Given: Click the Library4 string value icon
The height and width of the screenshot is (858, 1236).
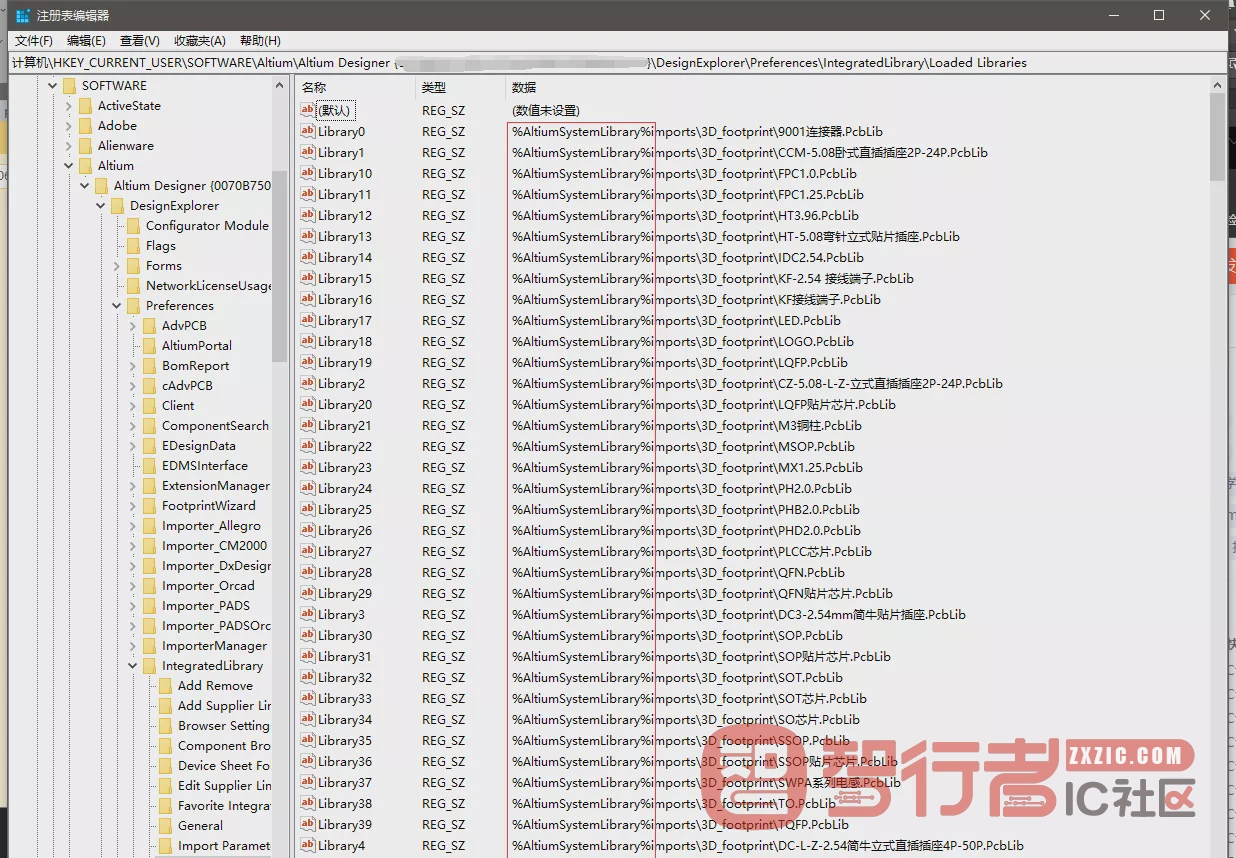Looking at the screenshot, I should [x=308, y=845].
